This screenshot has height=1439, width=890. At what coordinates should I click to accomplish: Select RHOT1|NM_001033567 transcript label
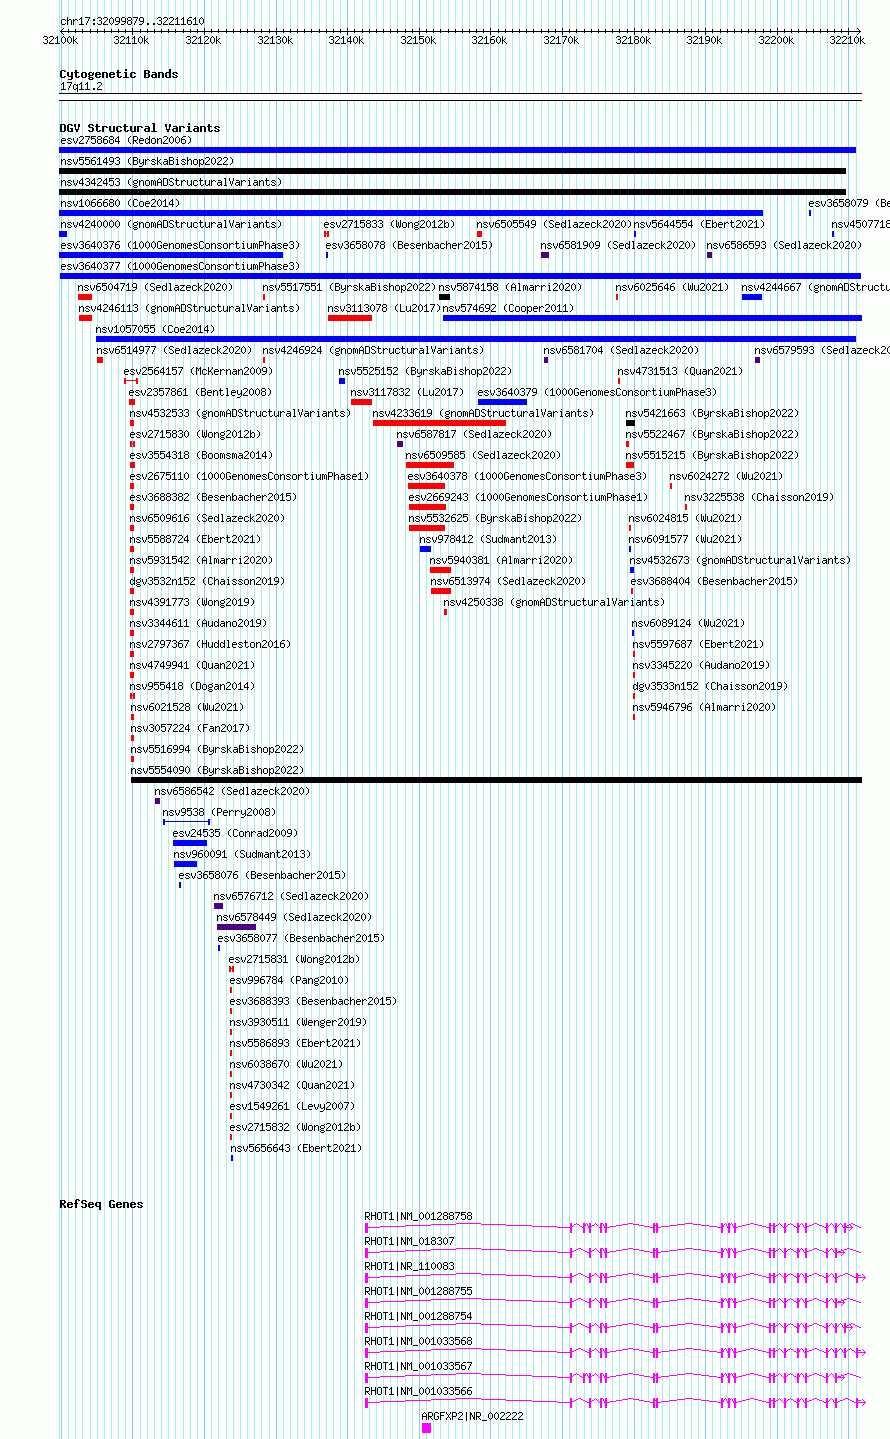coord(418,1366)
